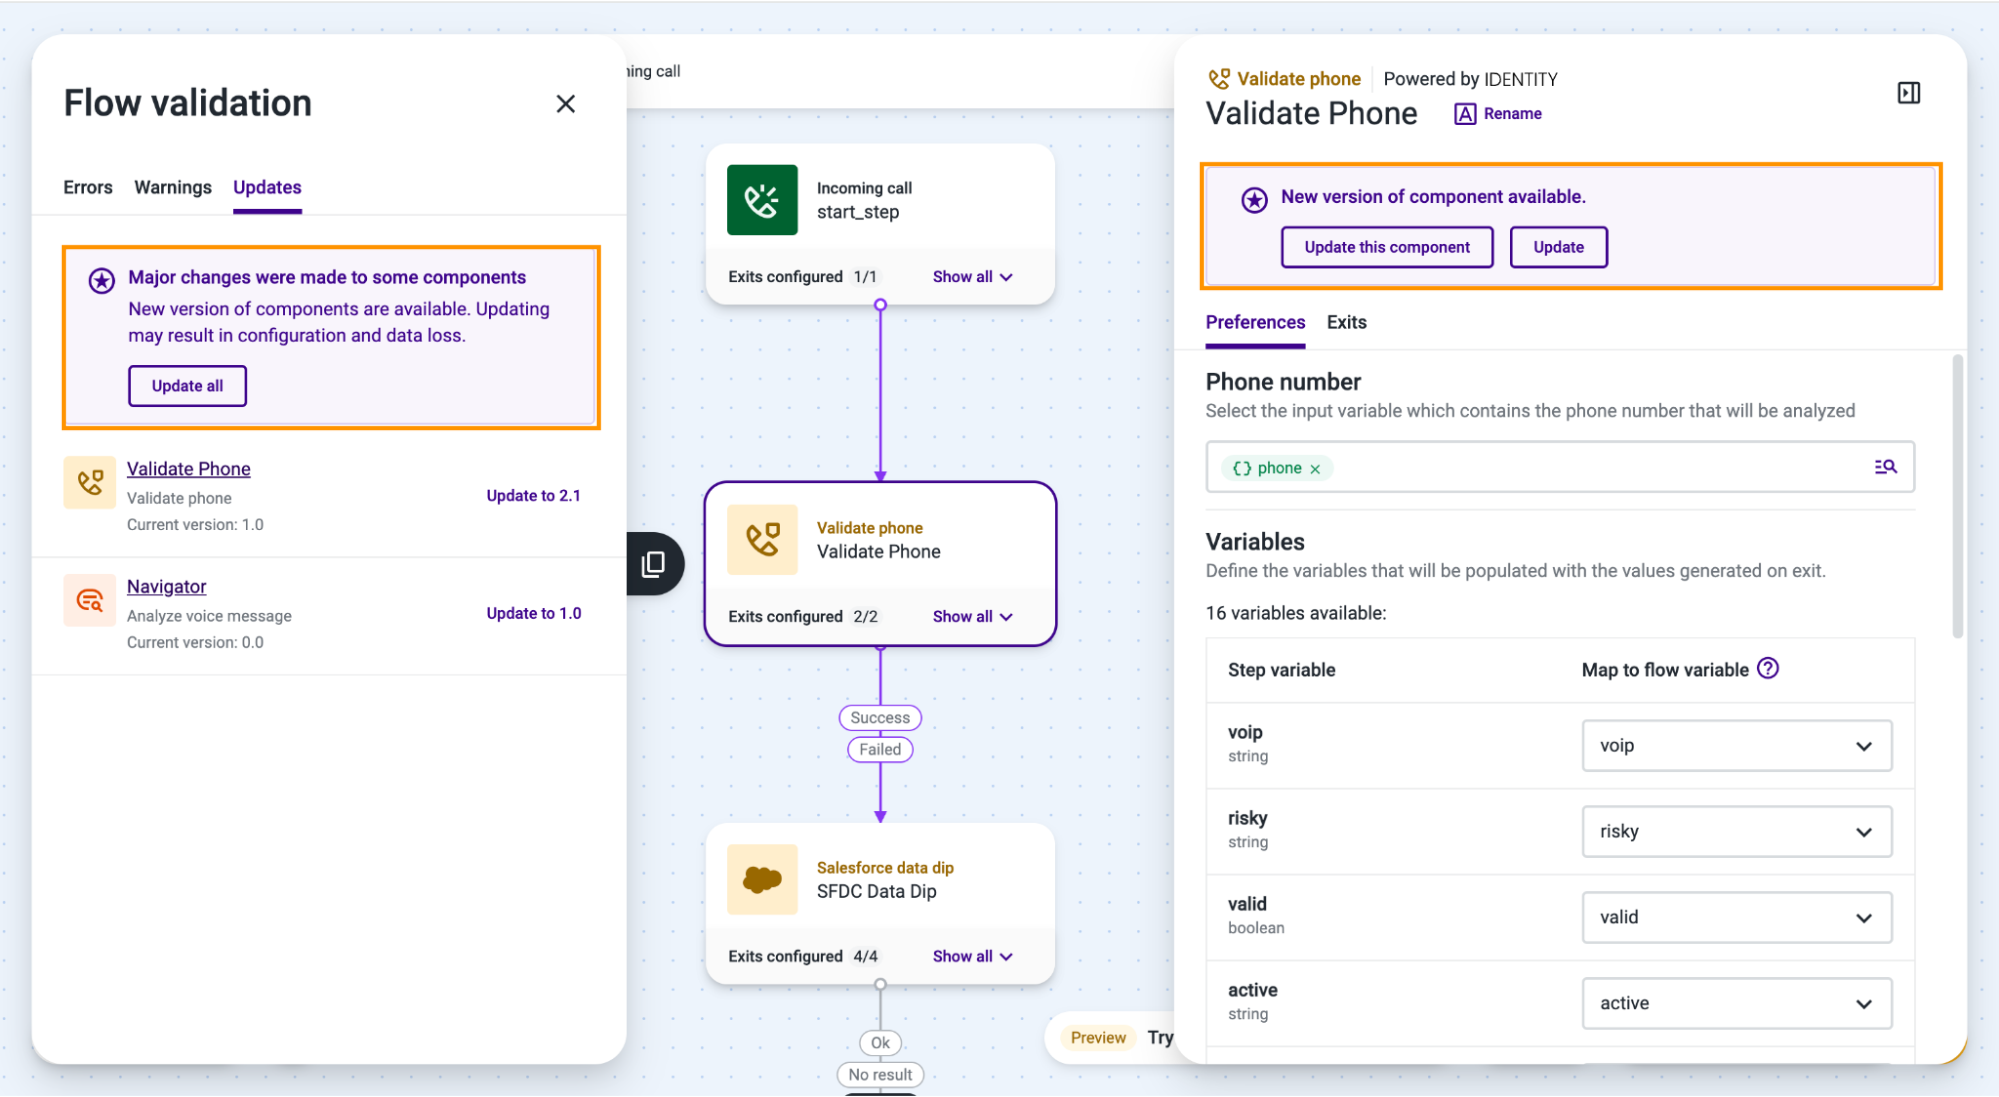Click the green Incoming call step icon
1999x1097 pixels.
pyautogui.click(x=762, y=200)
